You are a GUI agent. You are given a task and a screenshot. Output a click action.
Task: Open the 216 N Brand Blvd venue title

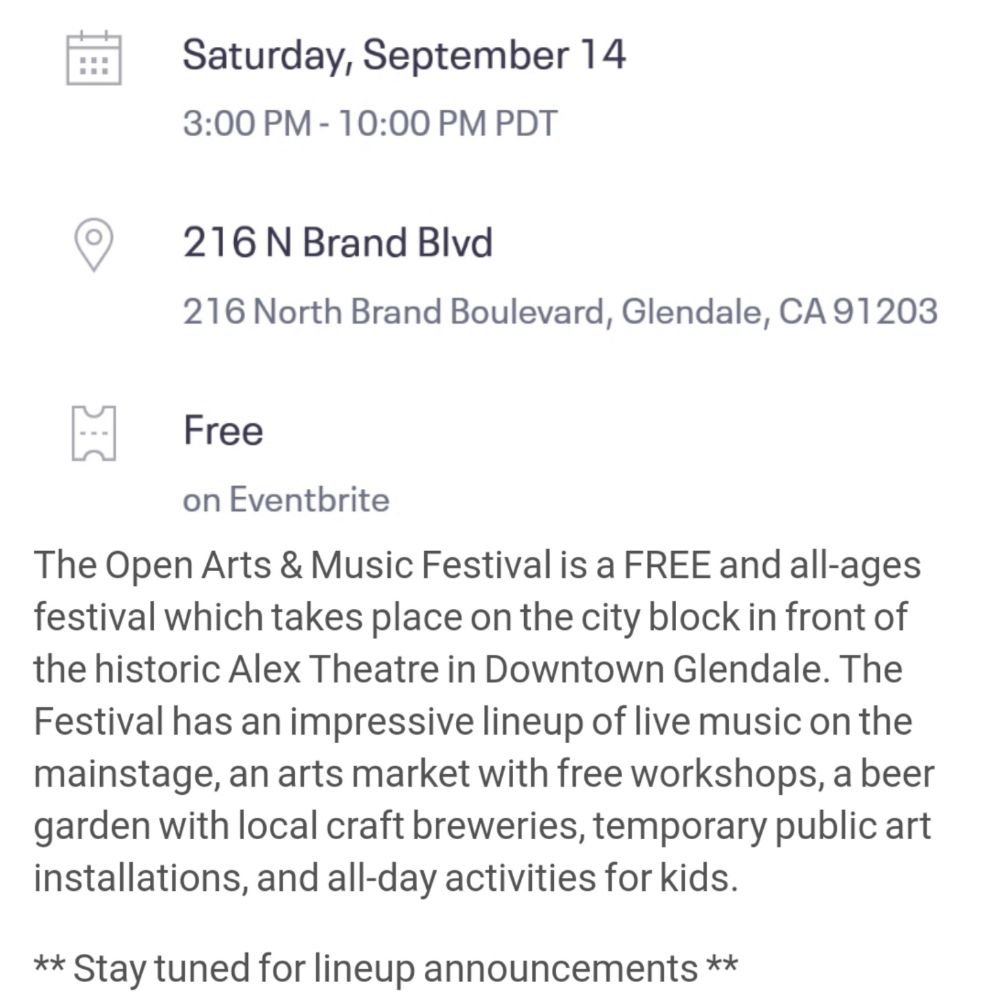(x=337, y=242)
